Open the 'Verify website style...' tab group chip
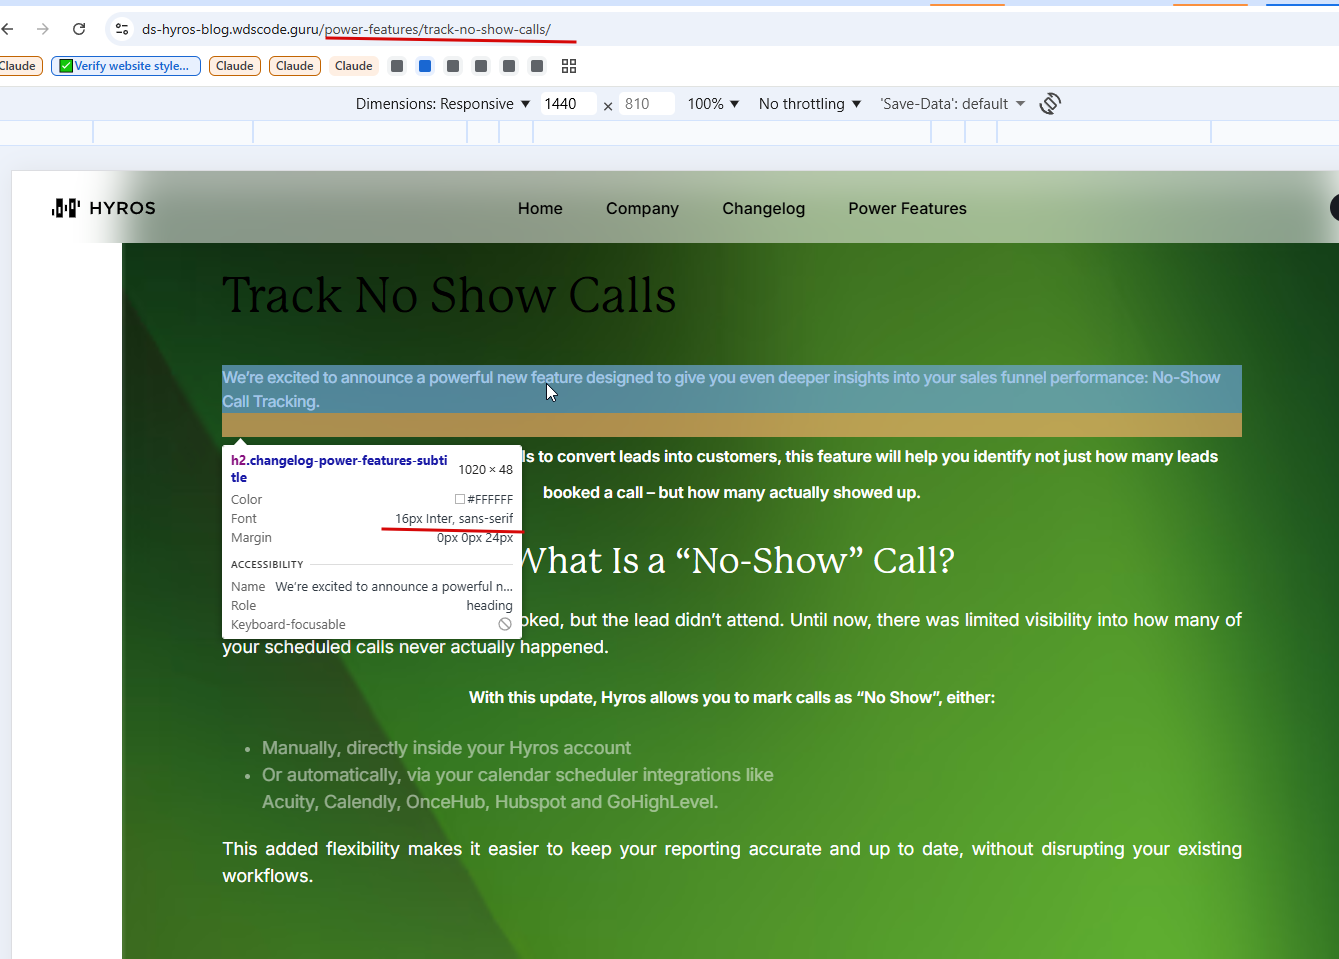The height and width of the screenshot is (959, 1339). pyautogui.click(x=126, y=66)
